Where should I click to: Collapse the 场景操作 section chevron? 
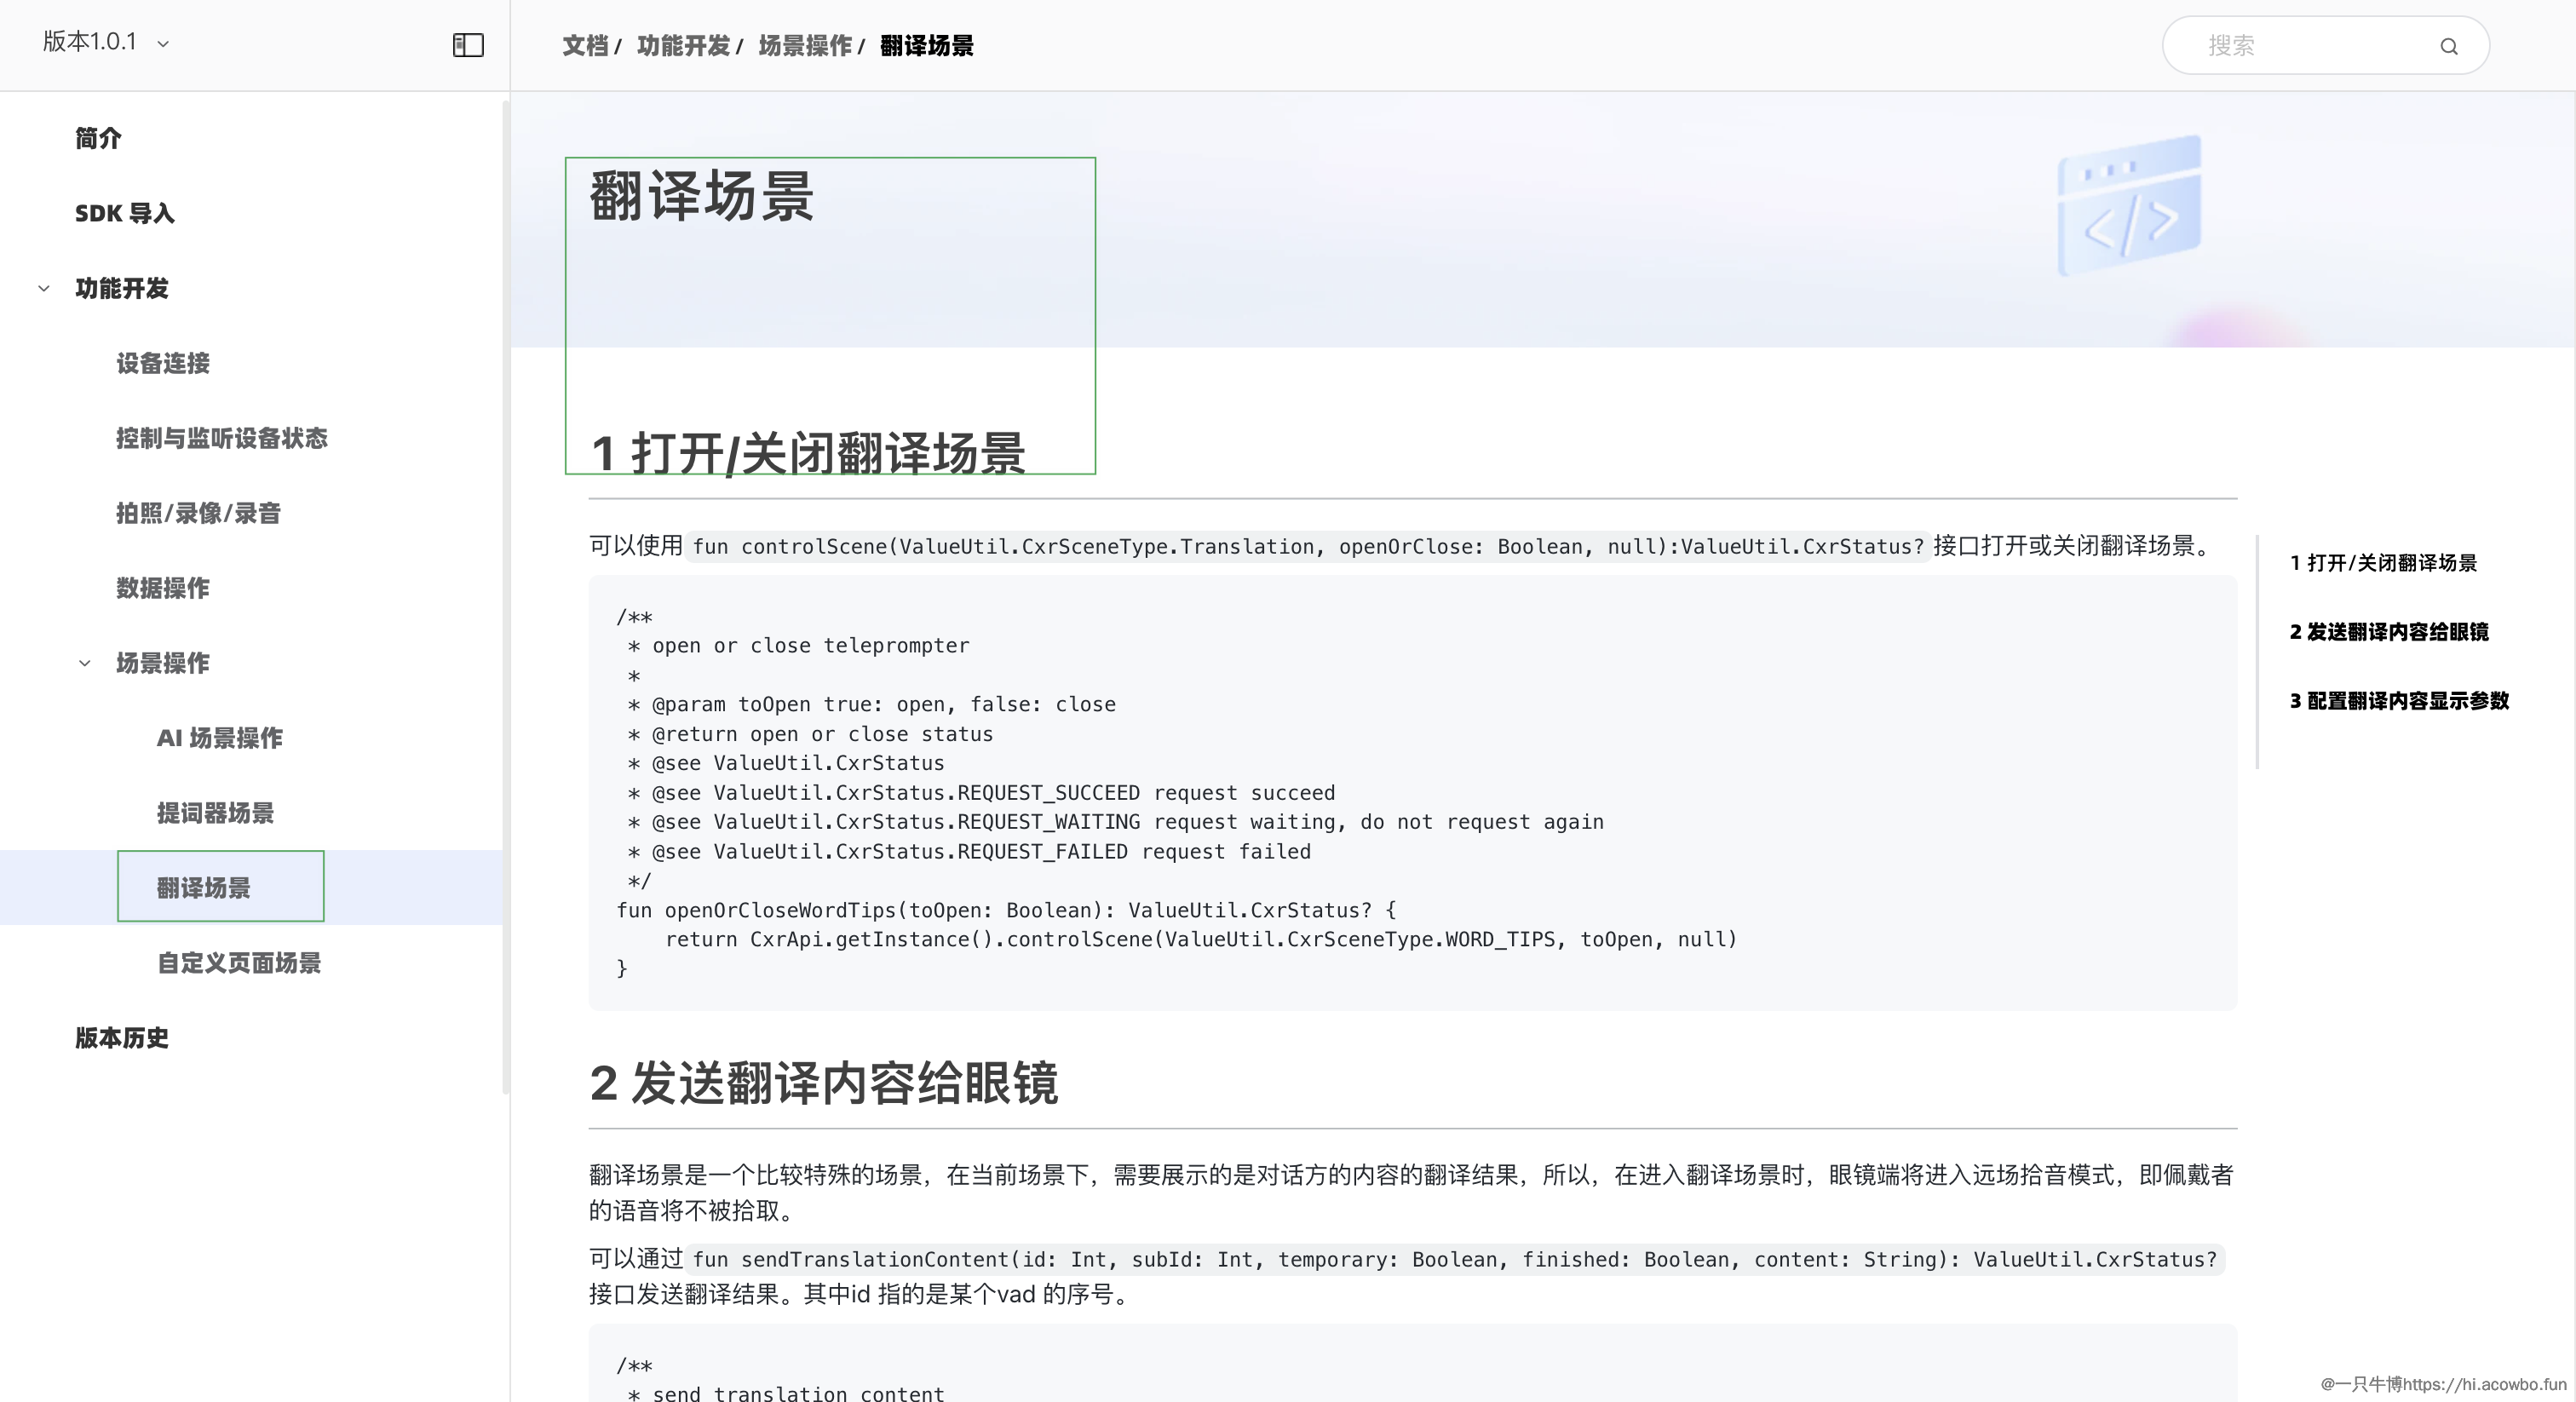84,663
